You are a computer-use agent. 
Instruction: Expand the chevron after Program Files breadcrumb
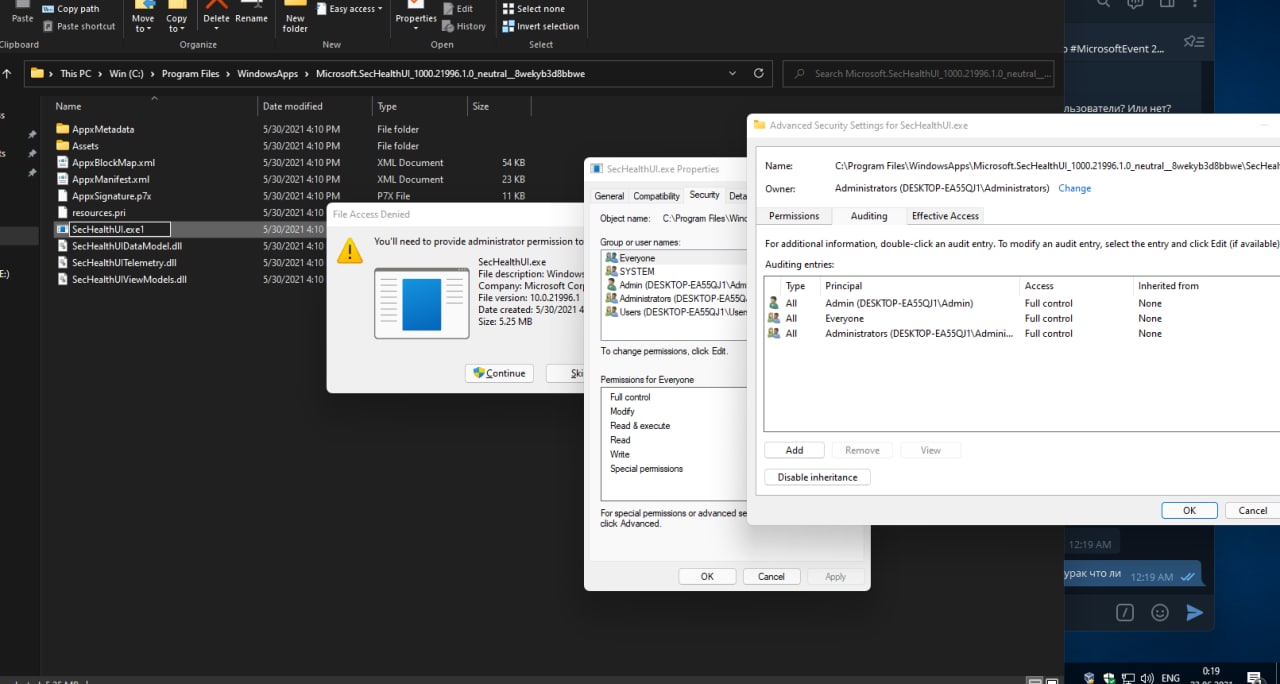[228, 73]
